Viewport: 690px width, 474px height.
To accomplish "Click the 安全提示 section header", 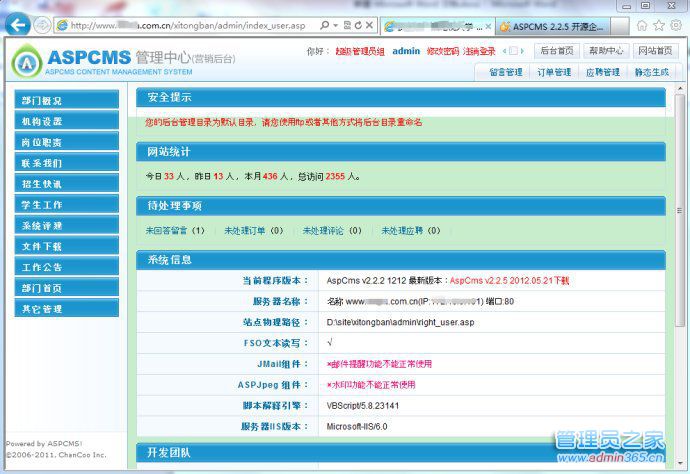I will [x=401, y=97].
